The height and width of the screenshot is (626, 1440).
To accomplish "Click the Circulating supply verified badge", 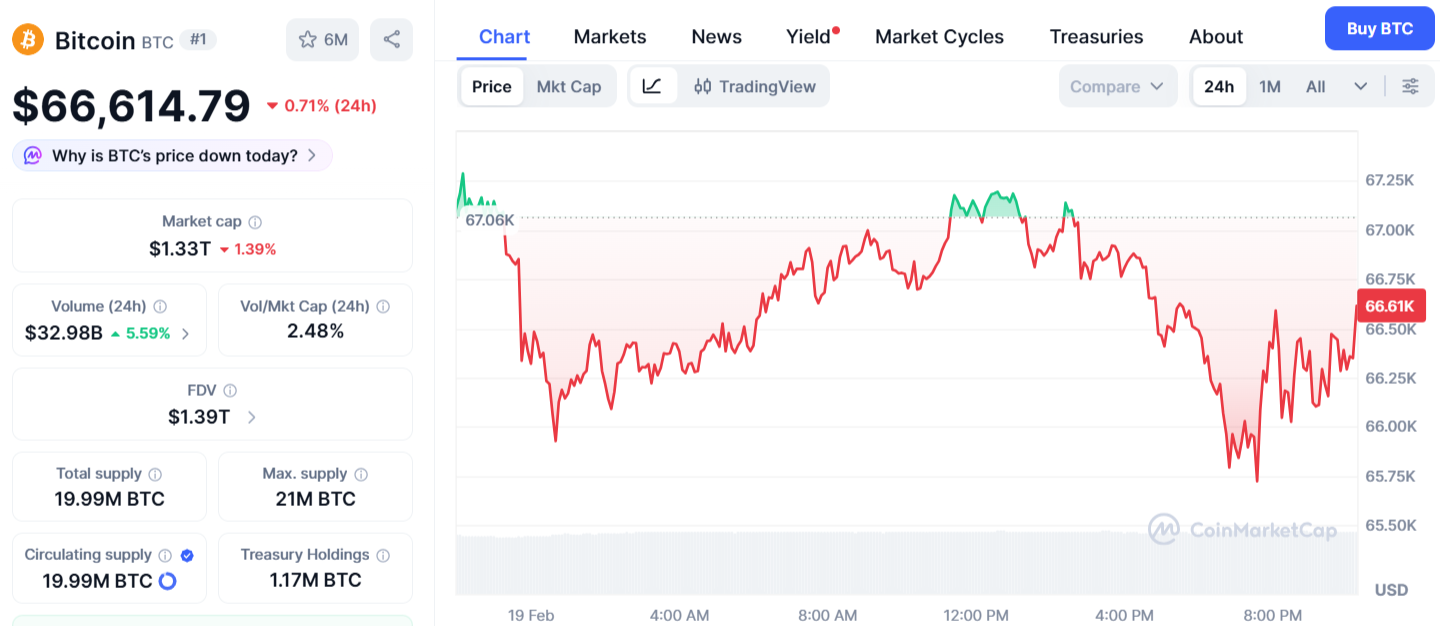I will (189, 554).
